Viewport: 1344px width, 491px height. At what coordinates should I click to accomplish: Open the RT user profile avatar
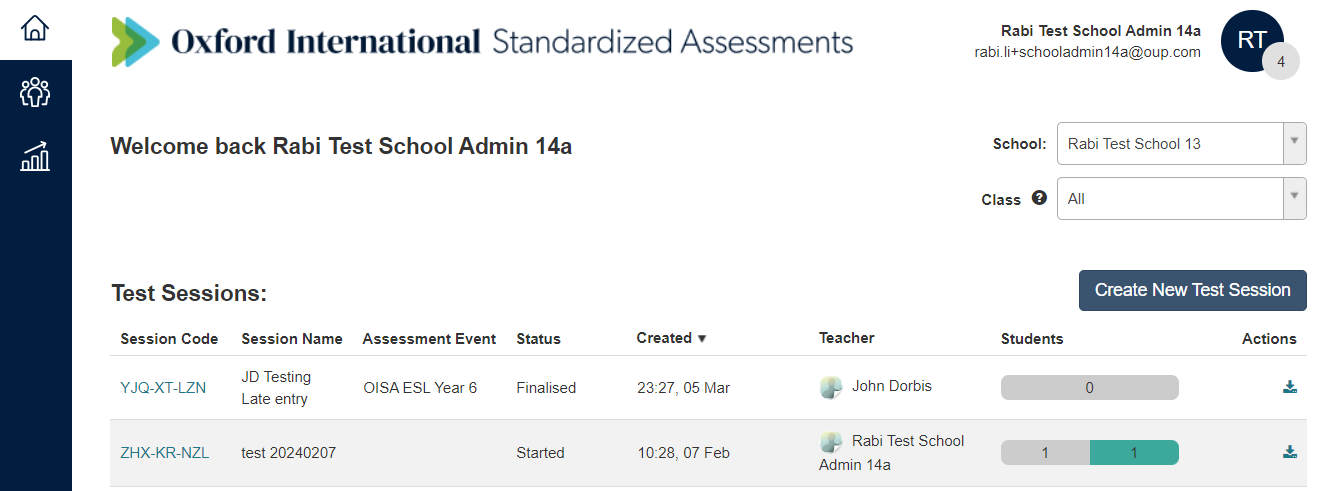(x=1251, y=41)
